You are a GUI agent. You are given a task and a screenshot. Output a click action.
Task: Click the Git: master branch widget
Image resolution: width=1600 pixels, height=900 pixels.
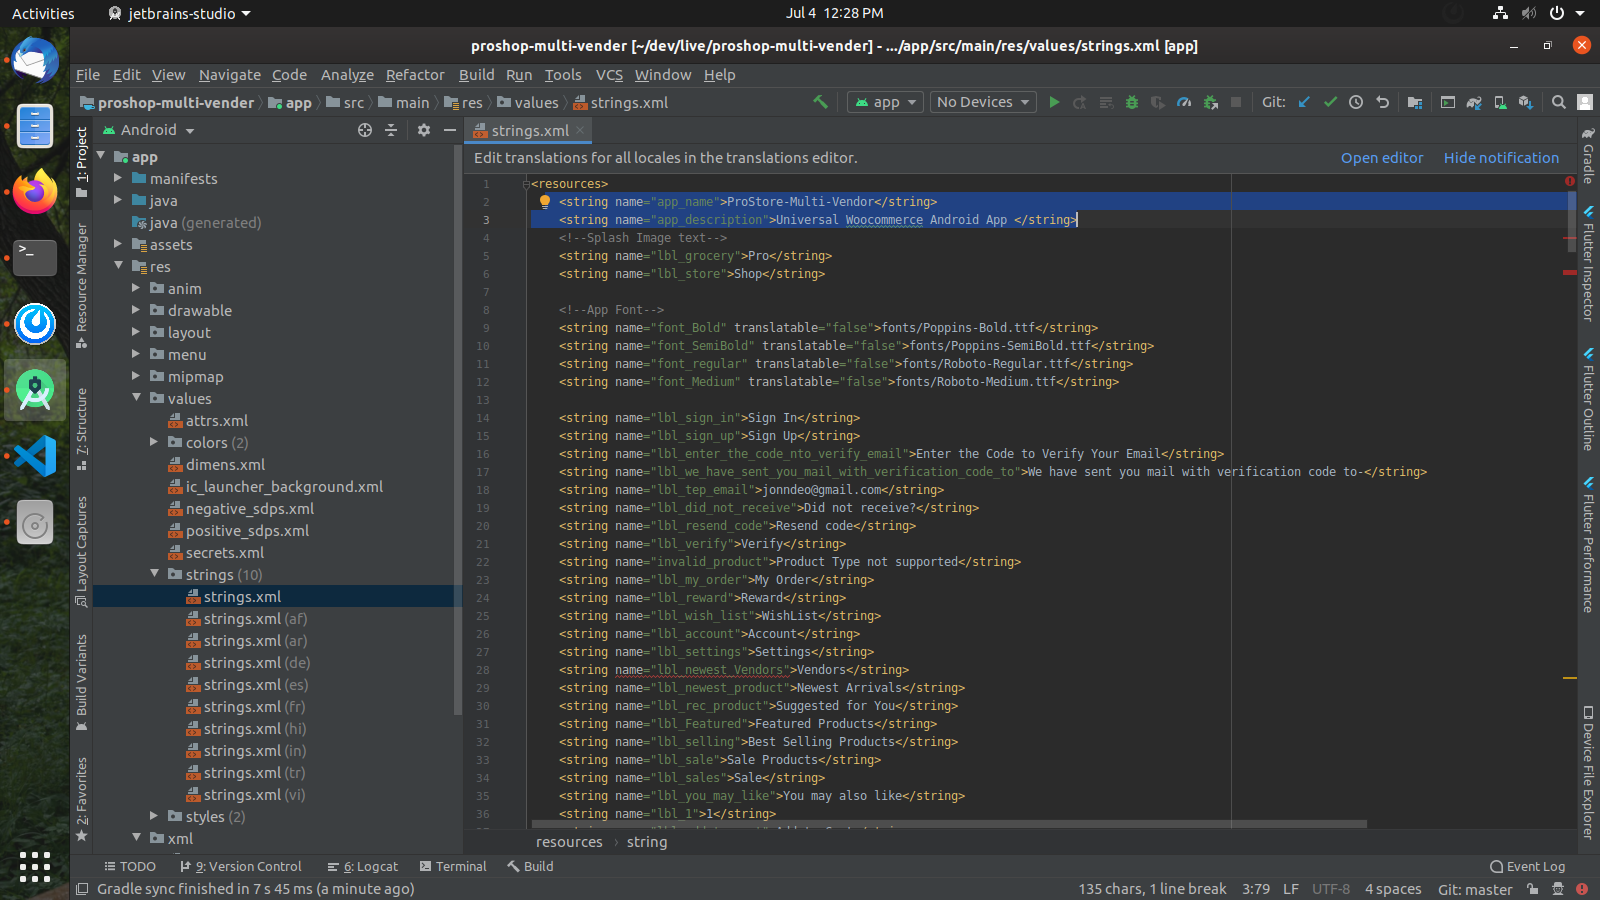[x=1475, y=889]
